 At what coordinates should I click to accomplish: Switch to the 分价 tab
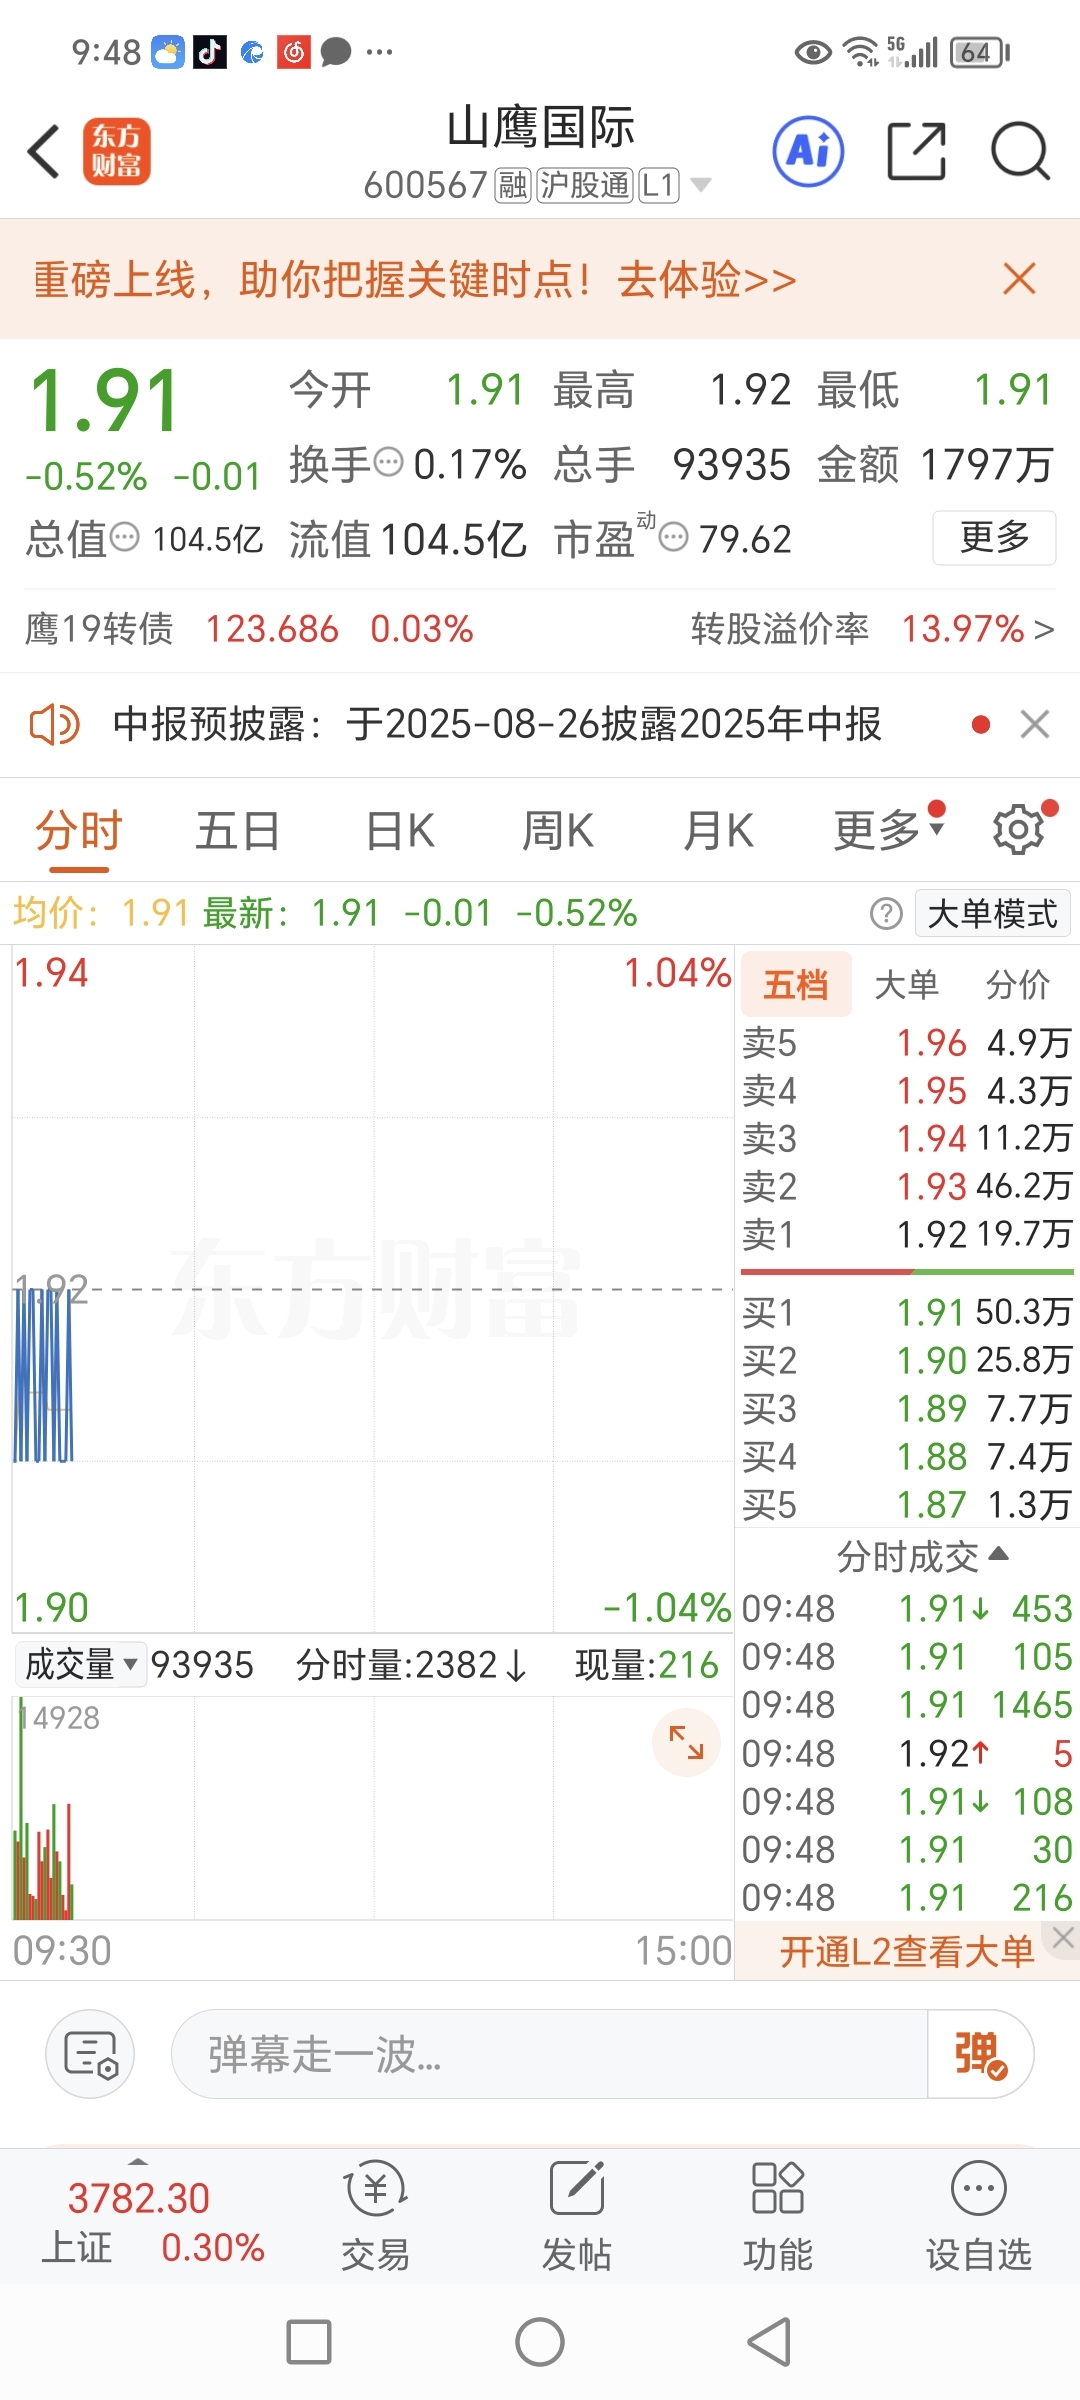pos(1018,985)
